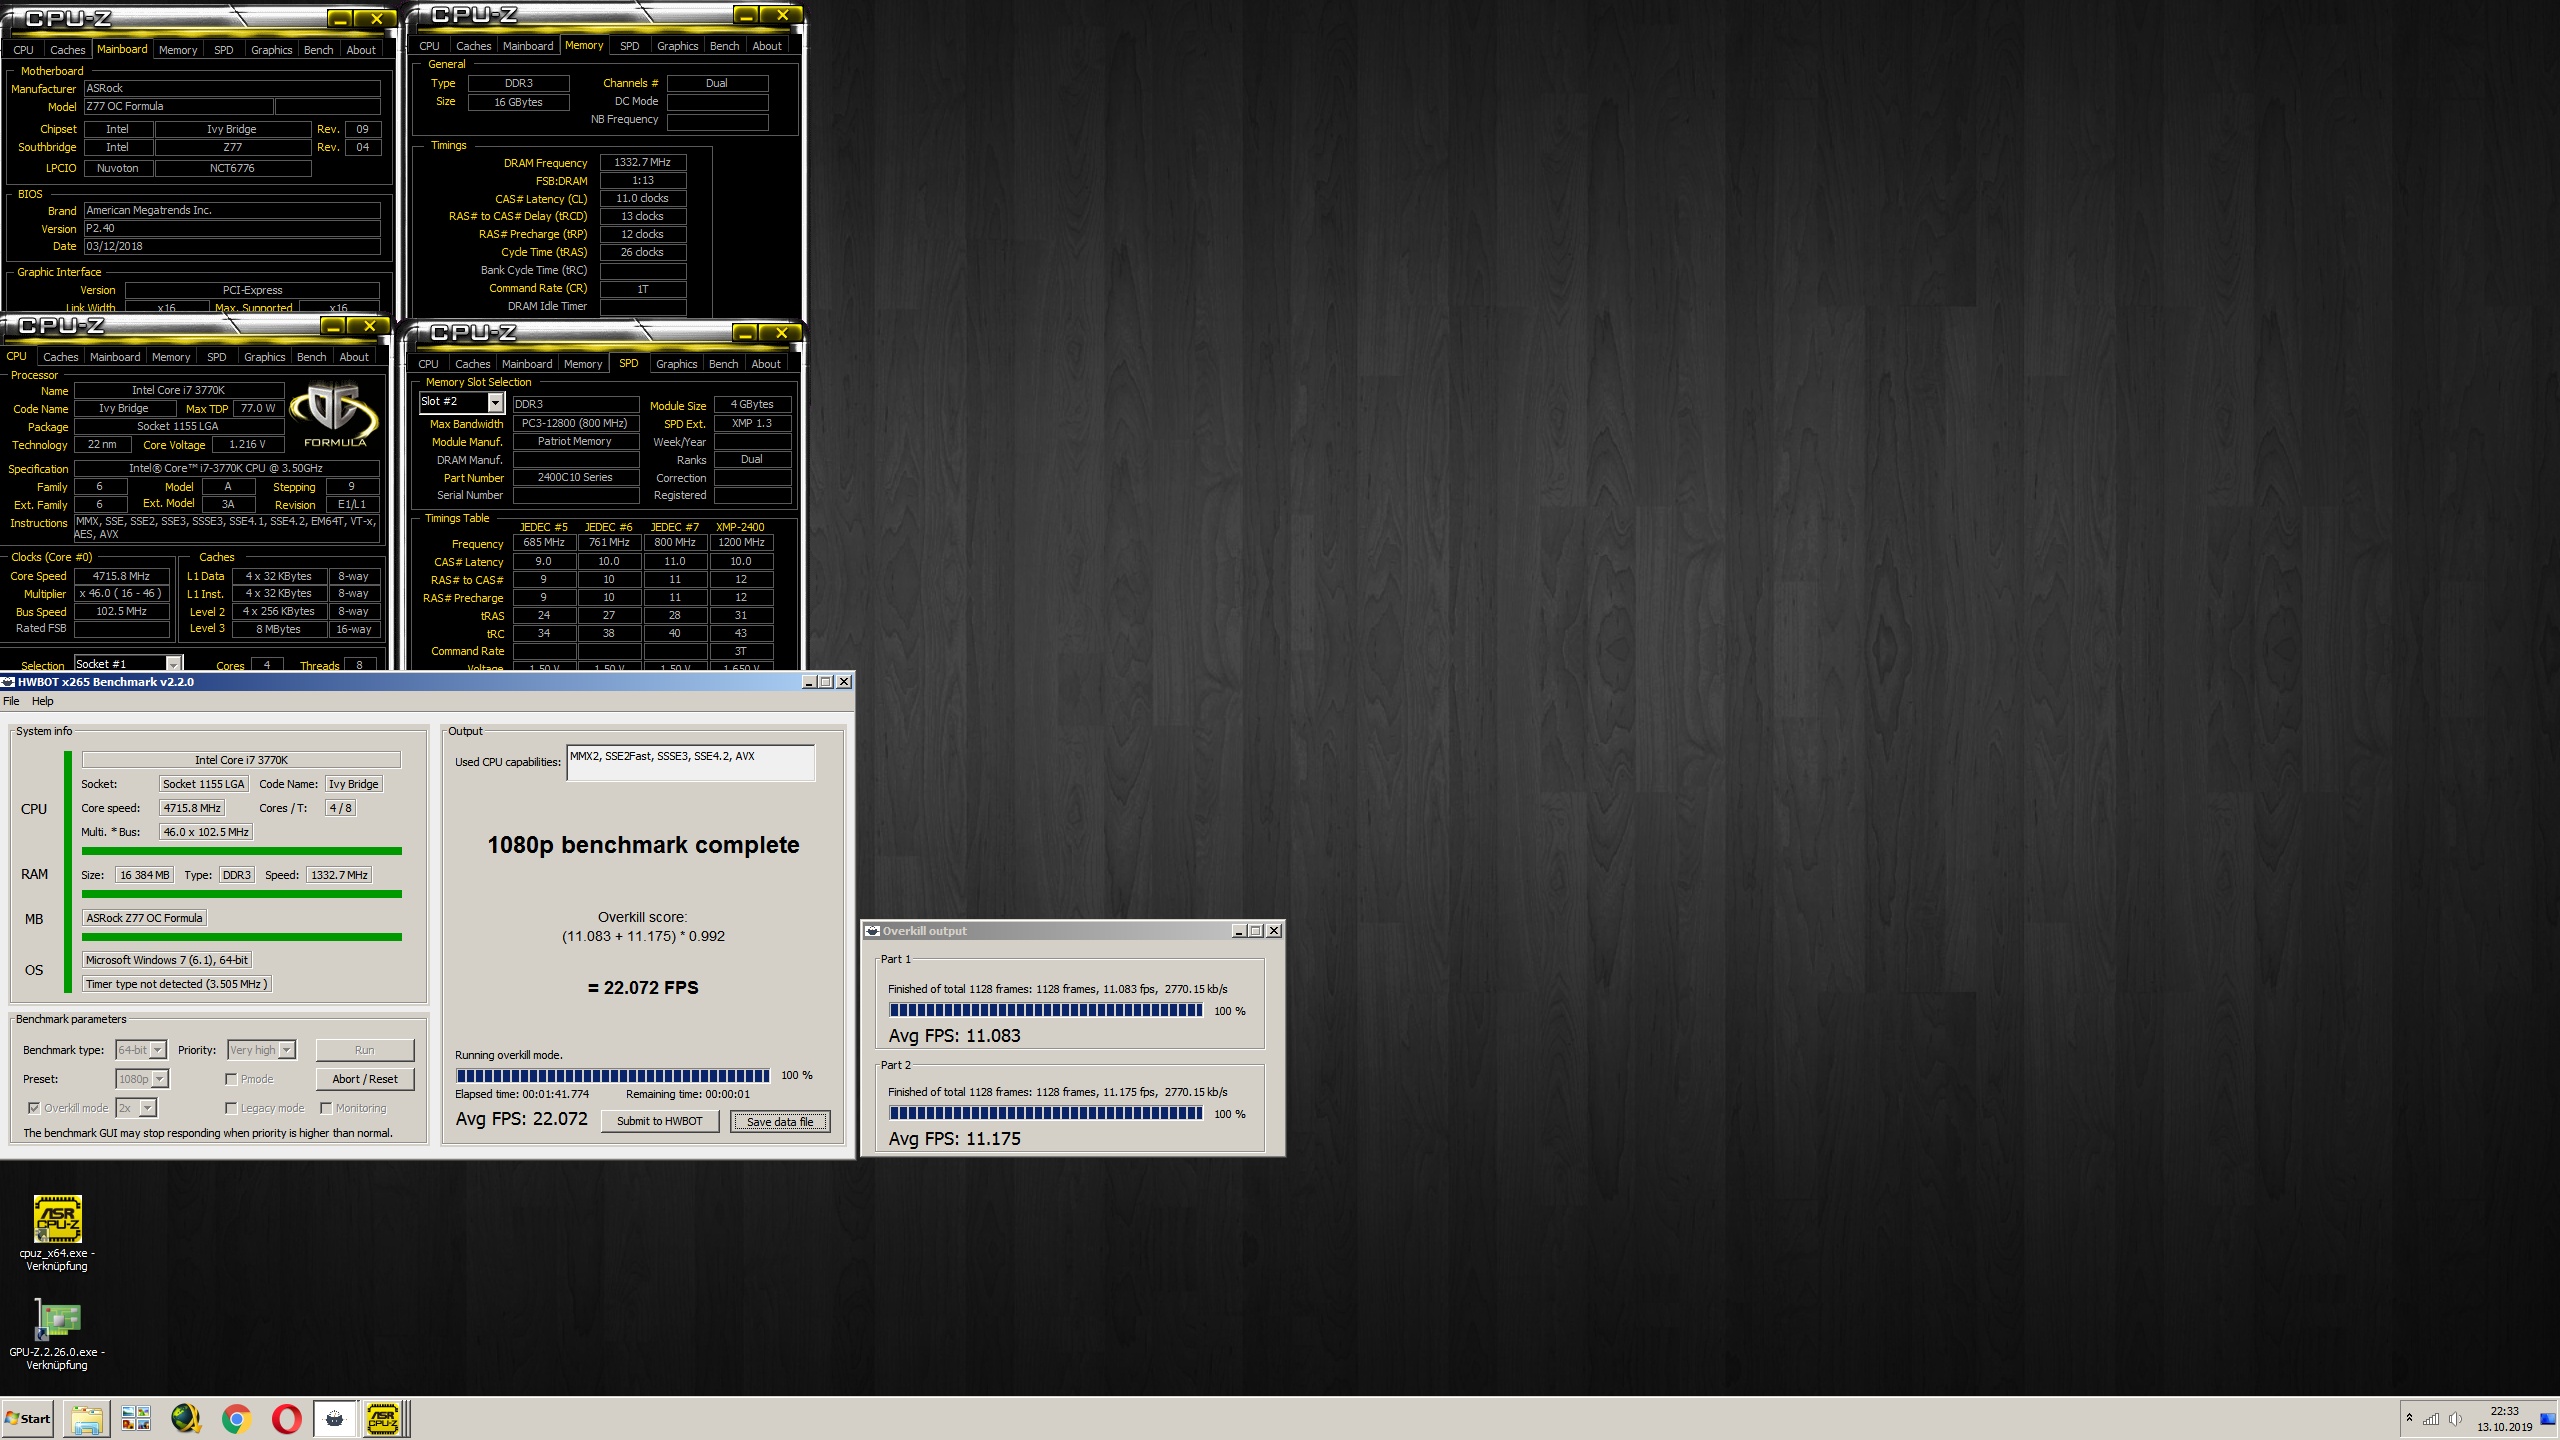Launch Google Chrome from the taskbar
This screenshot has width=2560, height=1440.
click(236, 1419)
